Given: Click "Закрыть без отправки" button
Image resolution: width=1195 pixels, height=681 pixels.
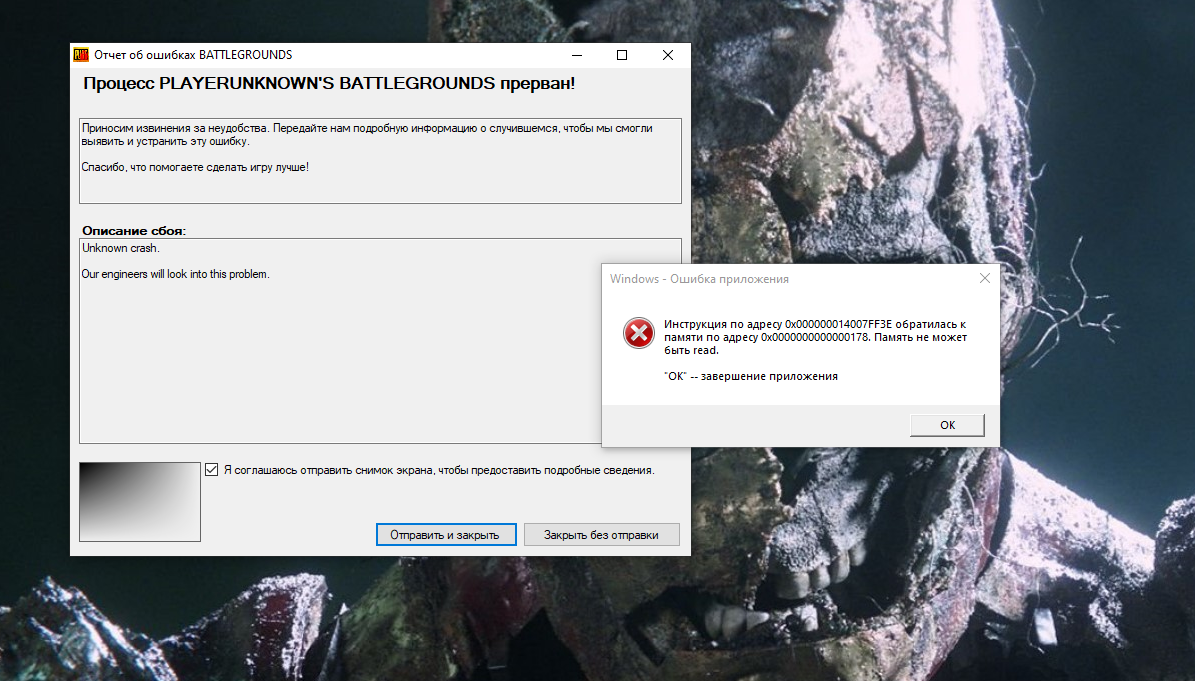Looking at the screenshot, I should coord(601,535).
